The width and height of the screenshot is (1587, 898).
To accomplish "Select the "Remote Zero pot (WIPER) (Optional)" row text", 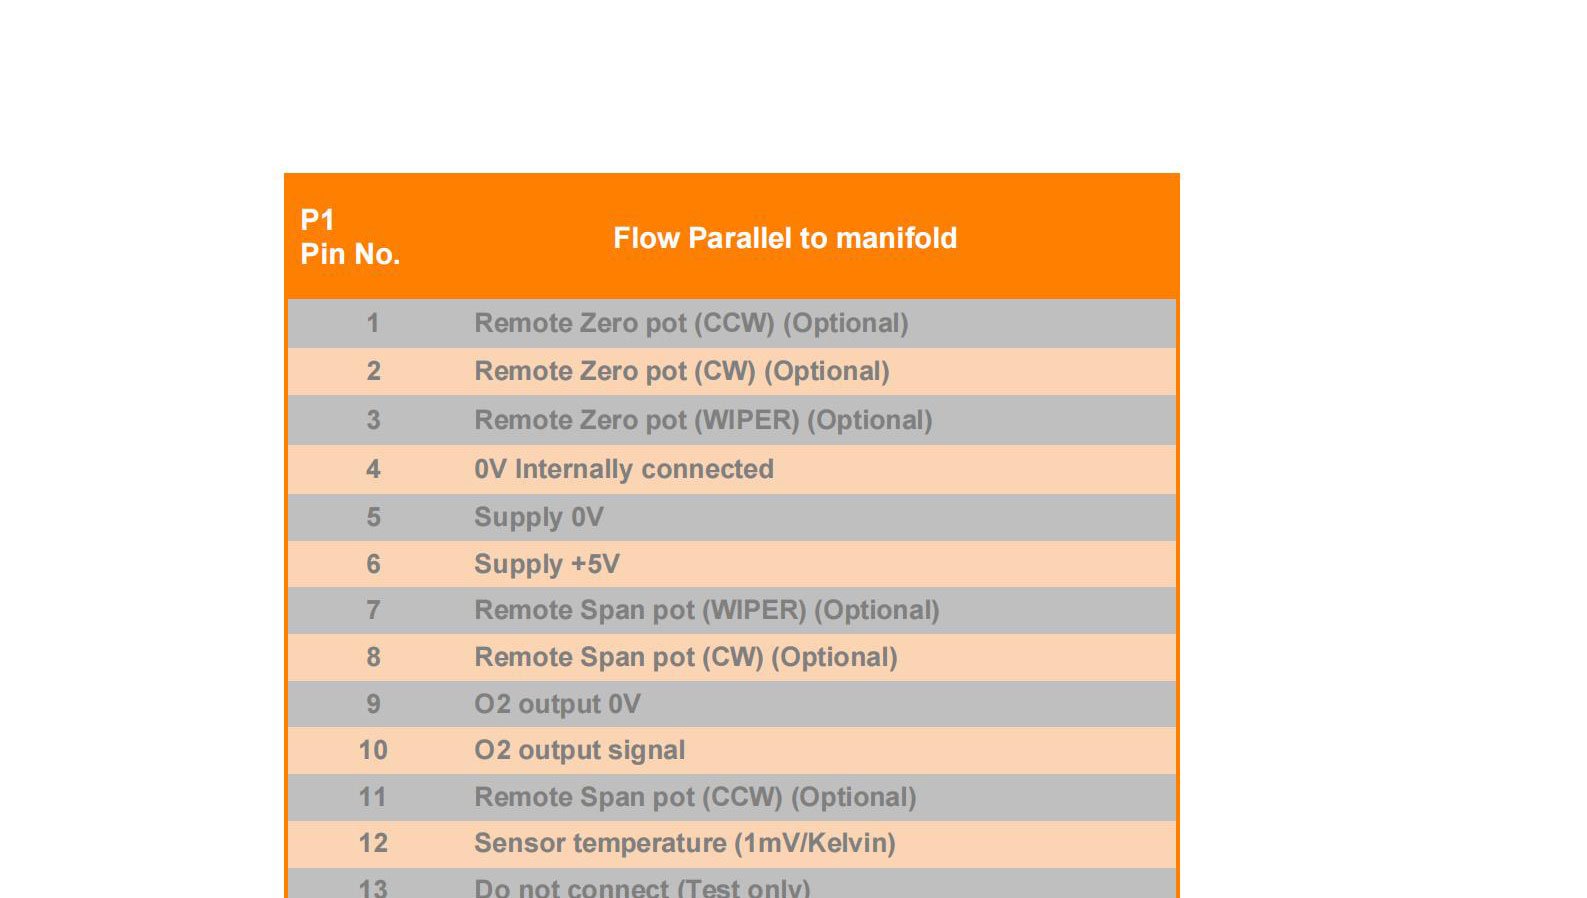I will click(703, 420).
